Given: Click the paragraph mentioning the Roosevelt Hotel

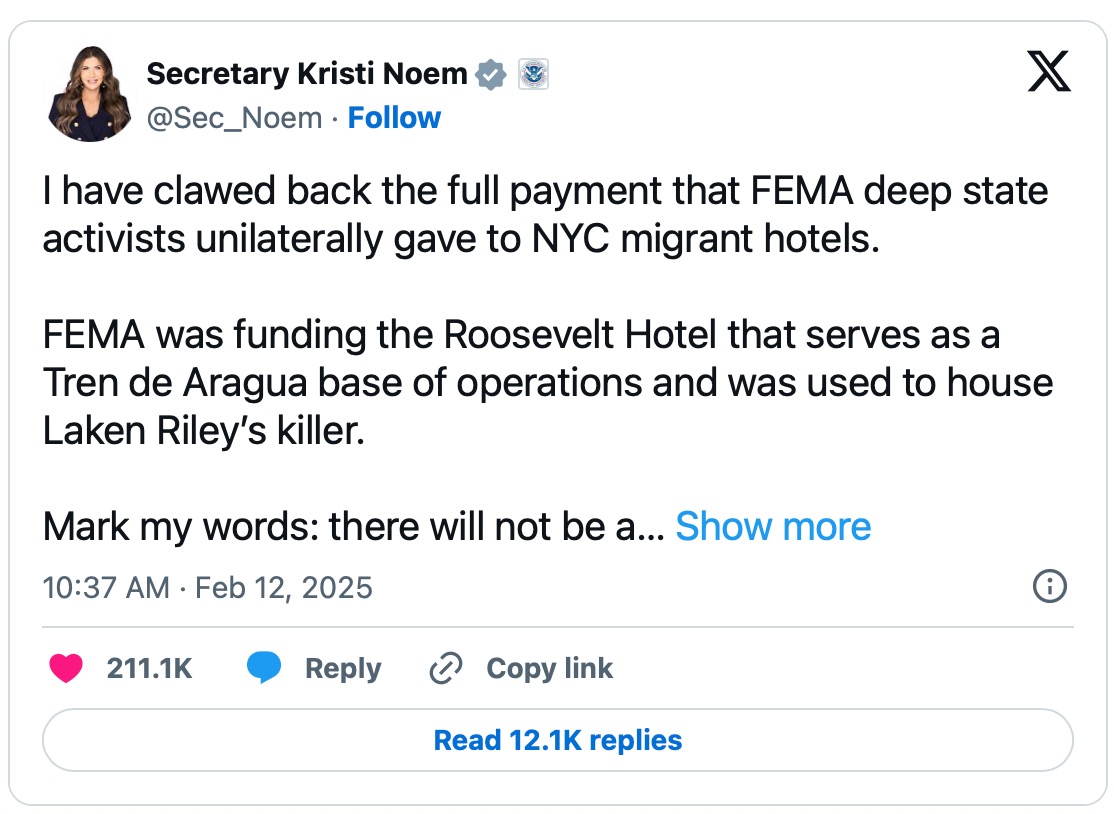Looking at the screenshot, I should tap(547, 382).
